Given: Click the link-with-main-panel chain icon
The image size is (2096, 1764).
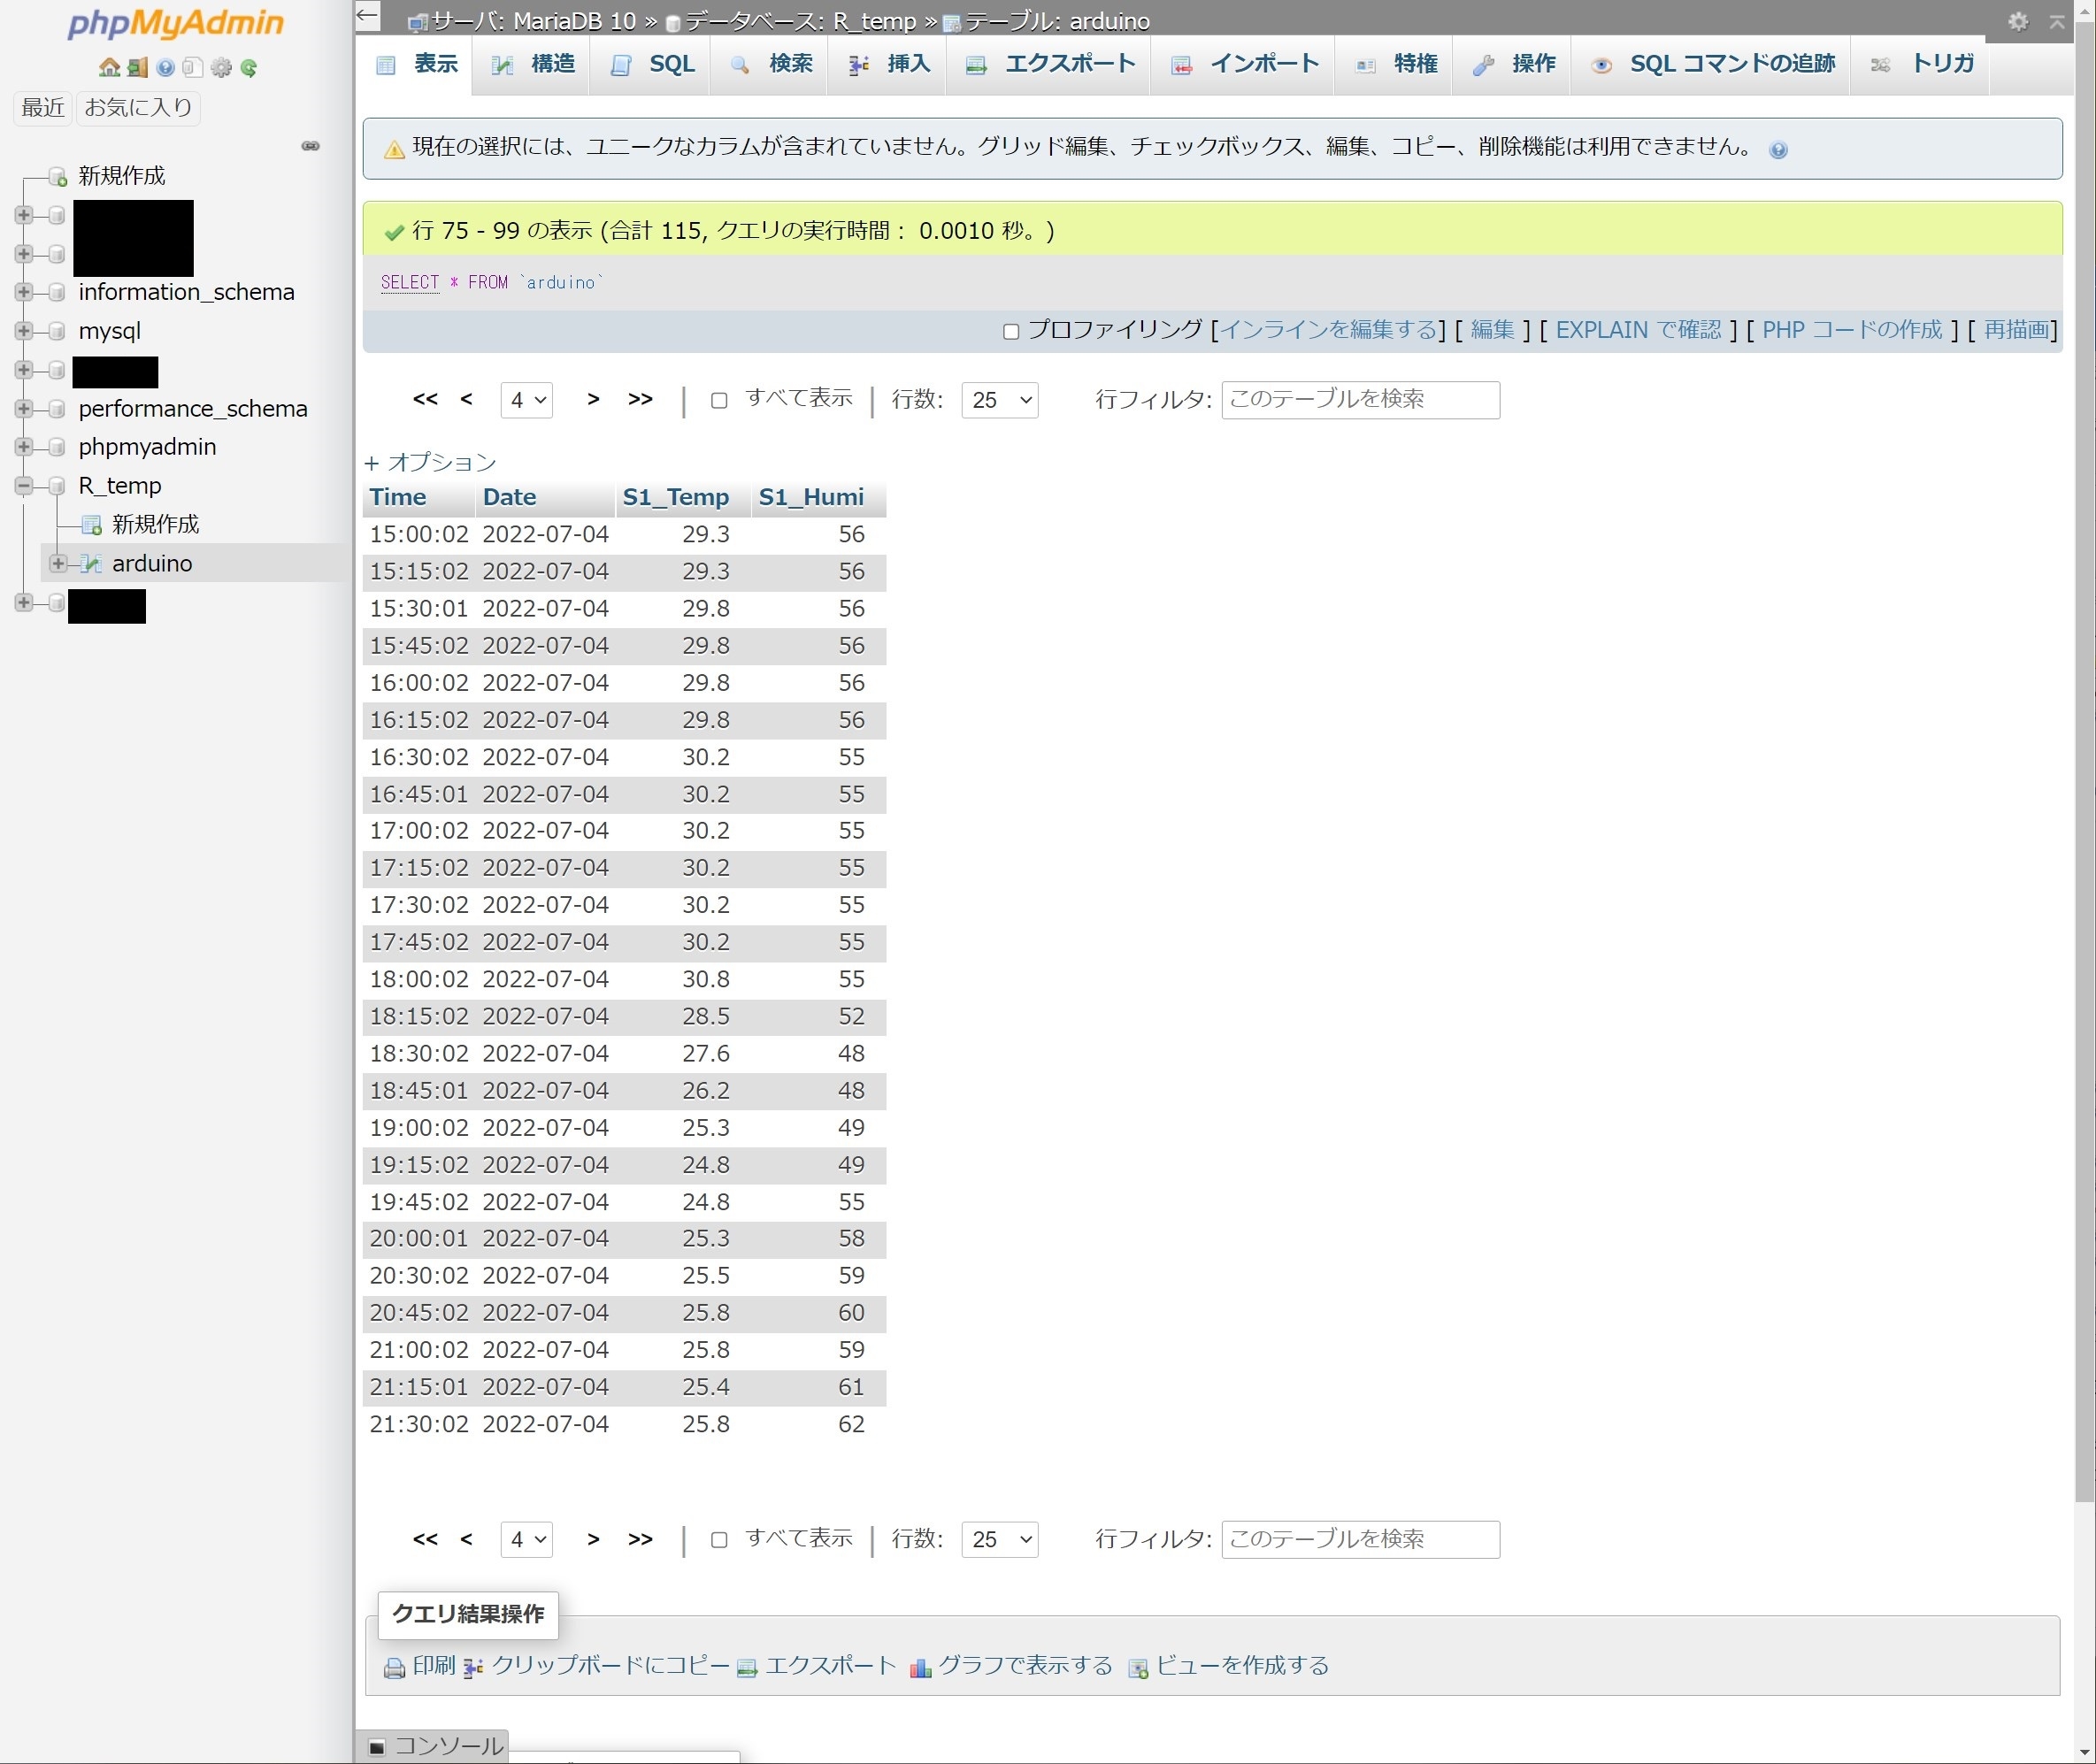Looking at the screenshot, I should tap(311, 146).
